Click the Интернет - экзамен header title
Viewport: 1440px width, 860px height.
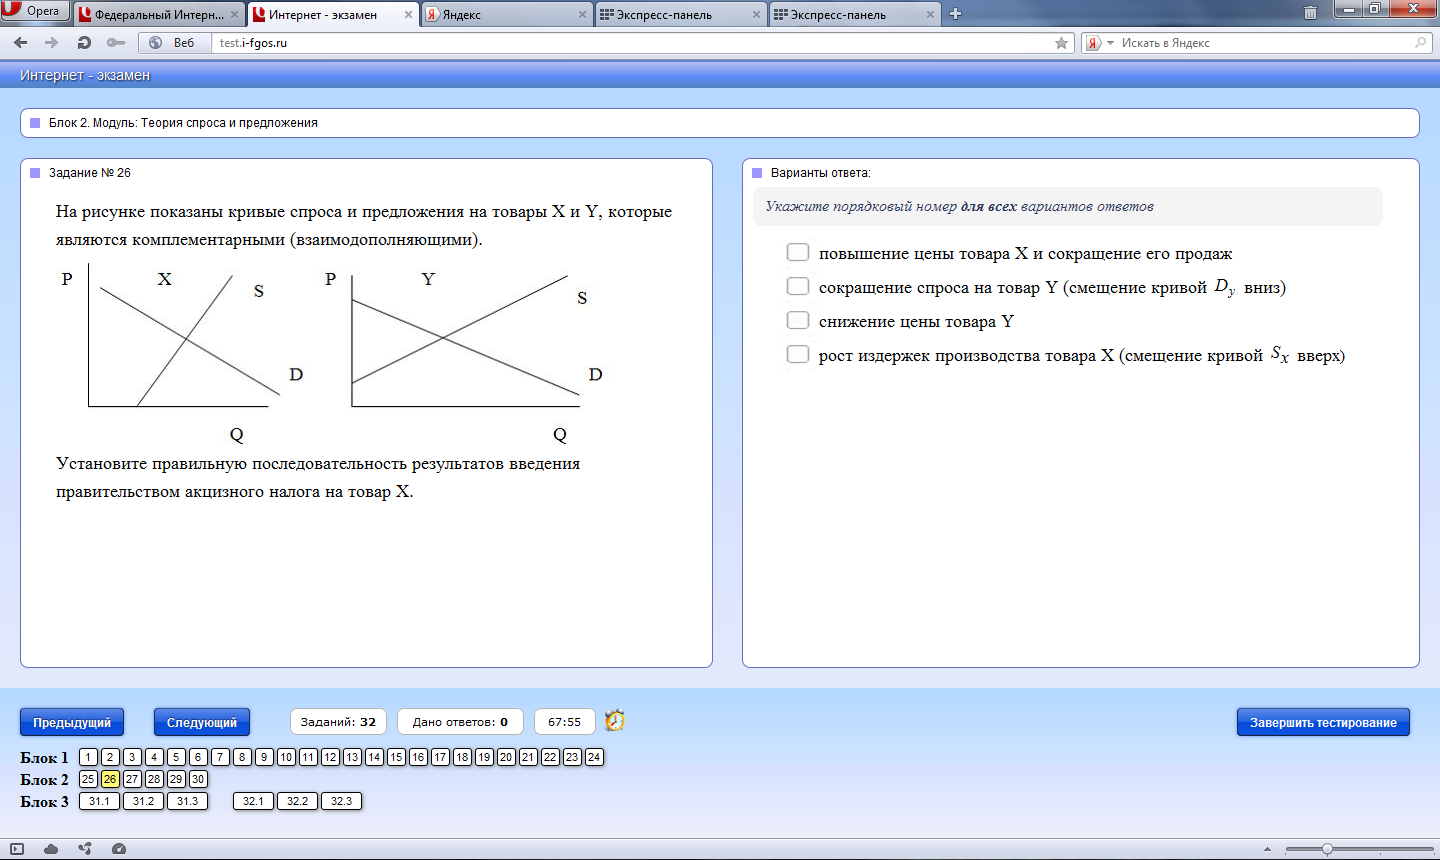(85, 75)
